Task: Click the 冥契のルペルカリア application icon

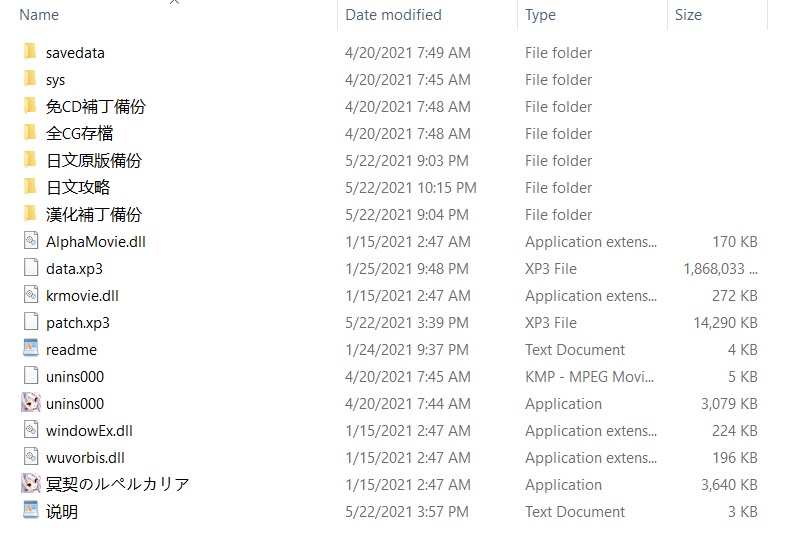Action: coord(31,484)
